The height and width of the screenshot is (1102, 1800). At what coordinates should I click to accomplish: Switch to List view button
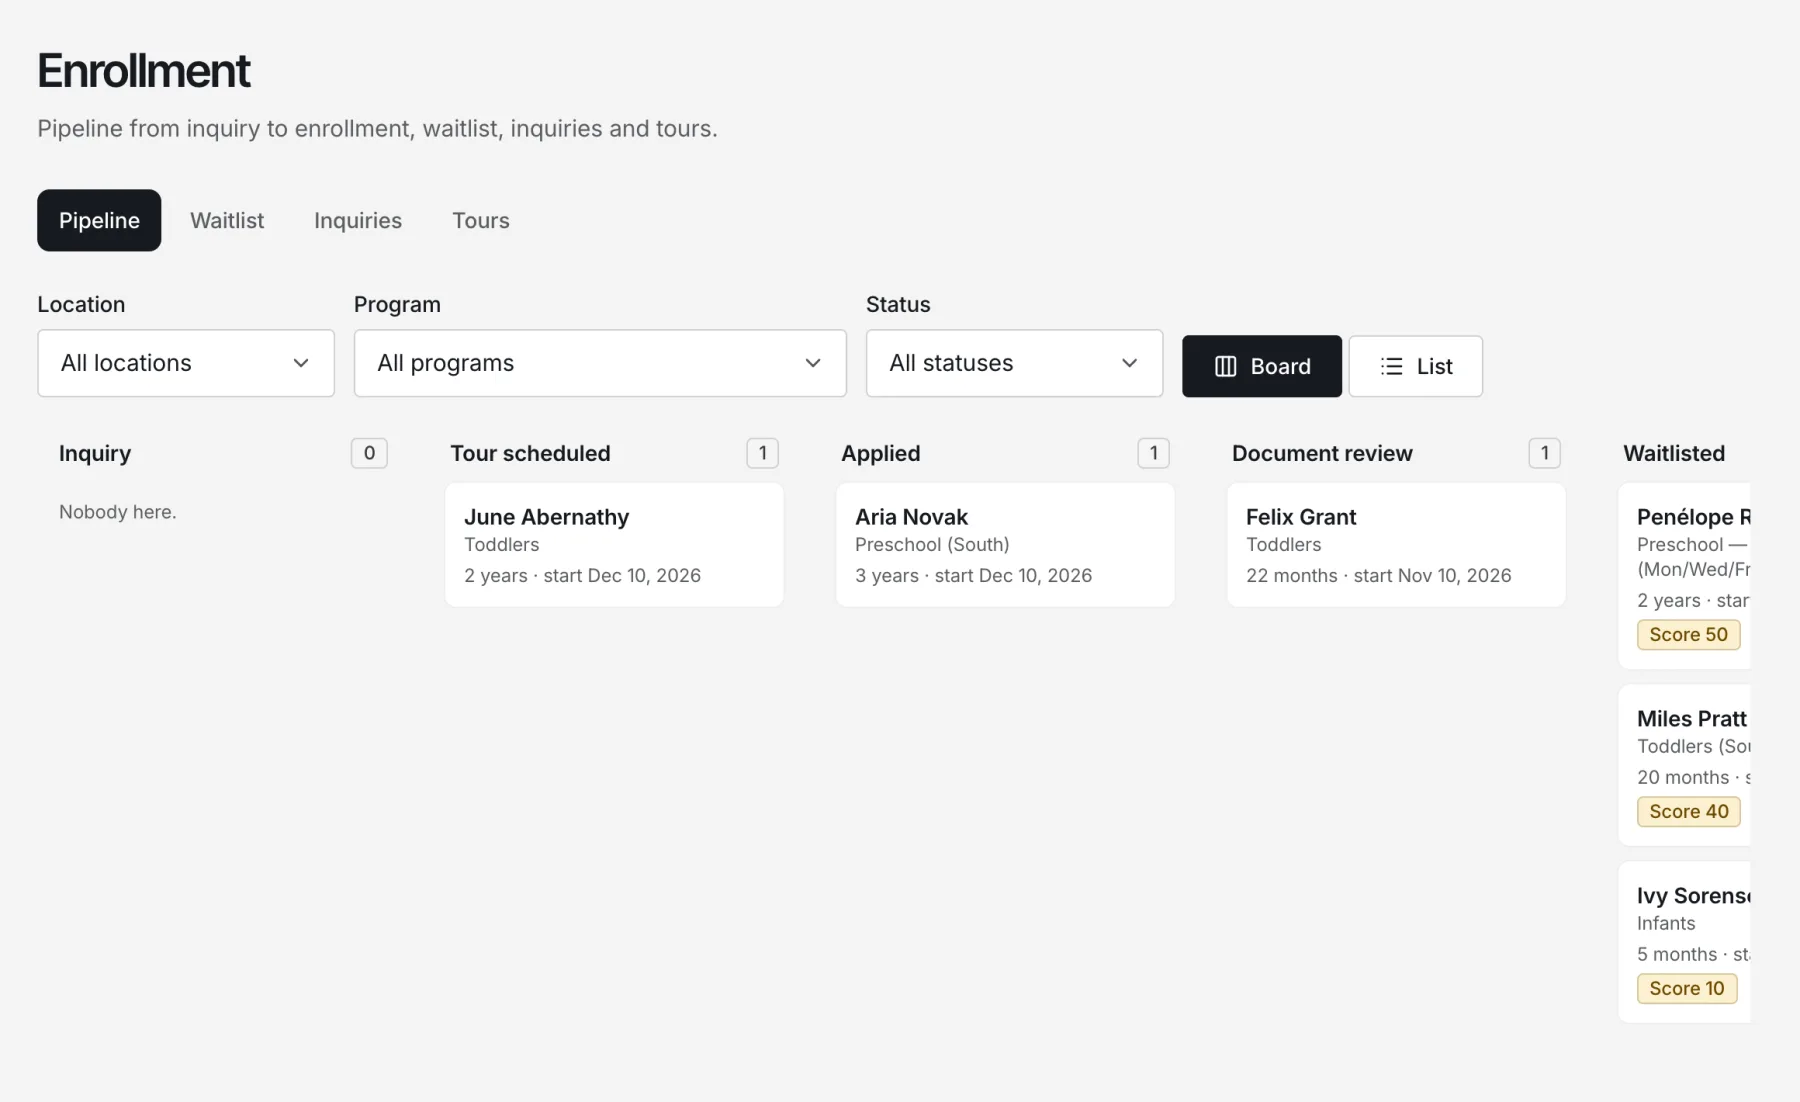click(1415, 366)
